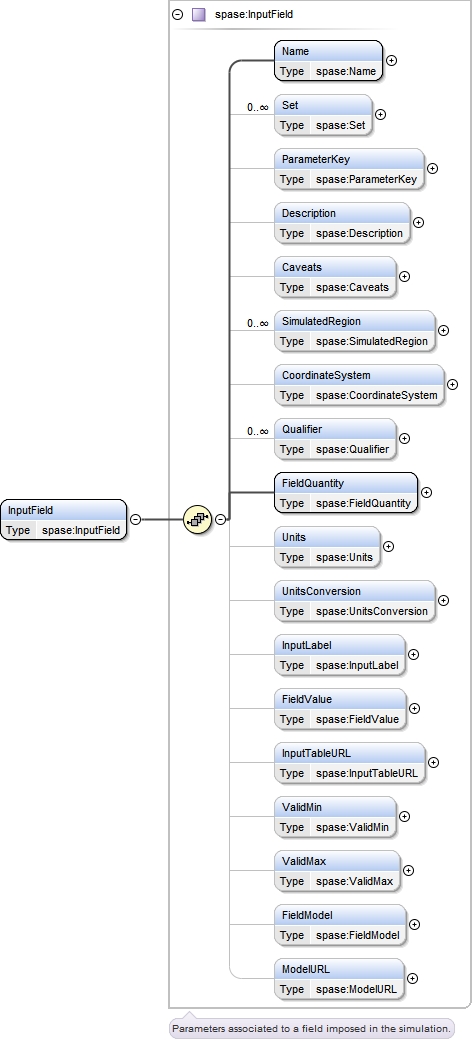Expand the Description element plus icon
The height and width of the screenshot is (1042, 473).
pyautogui.click(x=419, y=223)
